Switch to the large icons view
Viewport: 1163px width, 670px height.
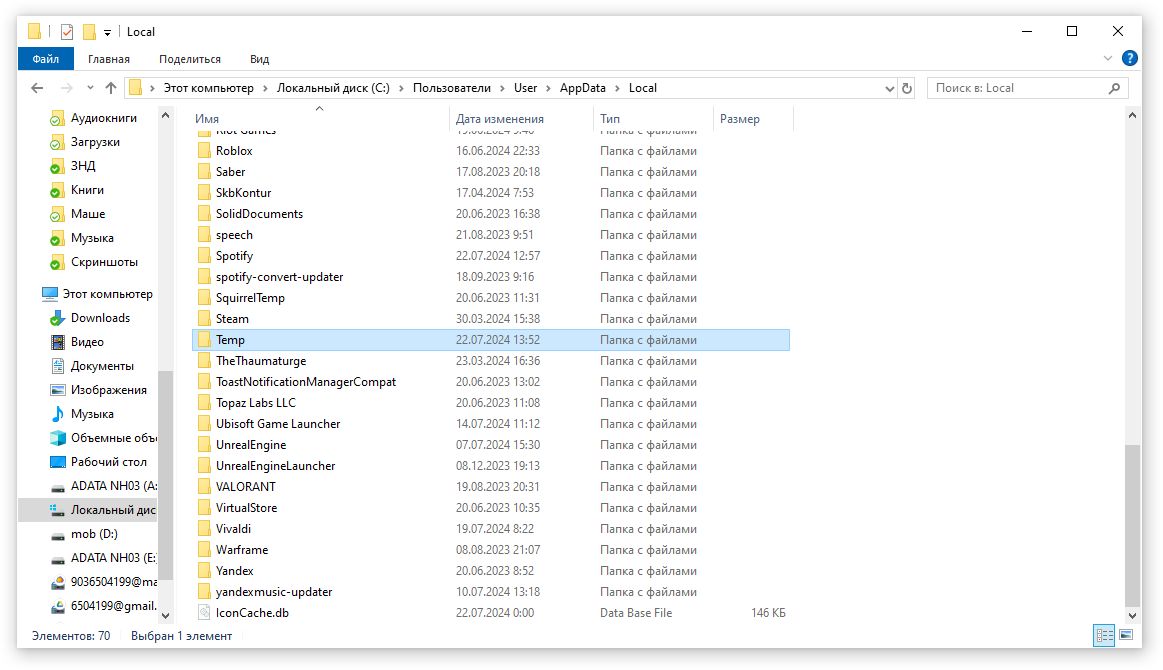(1126, 635)
